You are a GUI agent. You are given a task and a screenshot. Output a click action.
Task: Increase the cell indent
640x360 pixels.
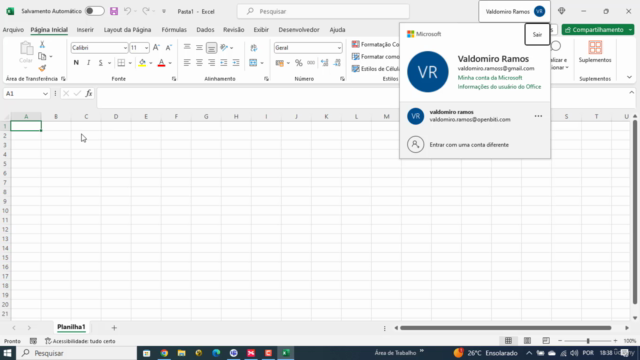[x=236, y=63]
